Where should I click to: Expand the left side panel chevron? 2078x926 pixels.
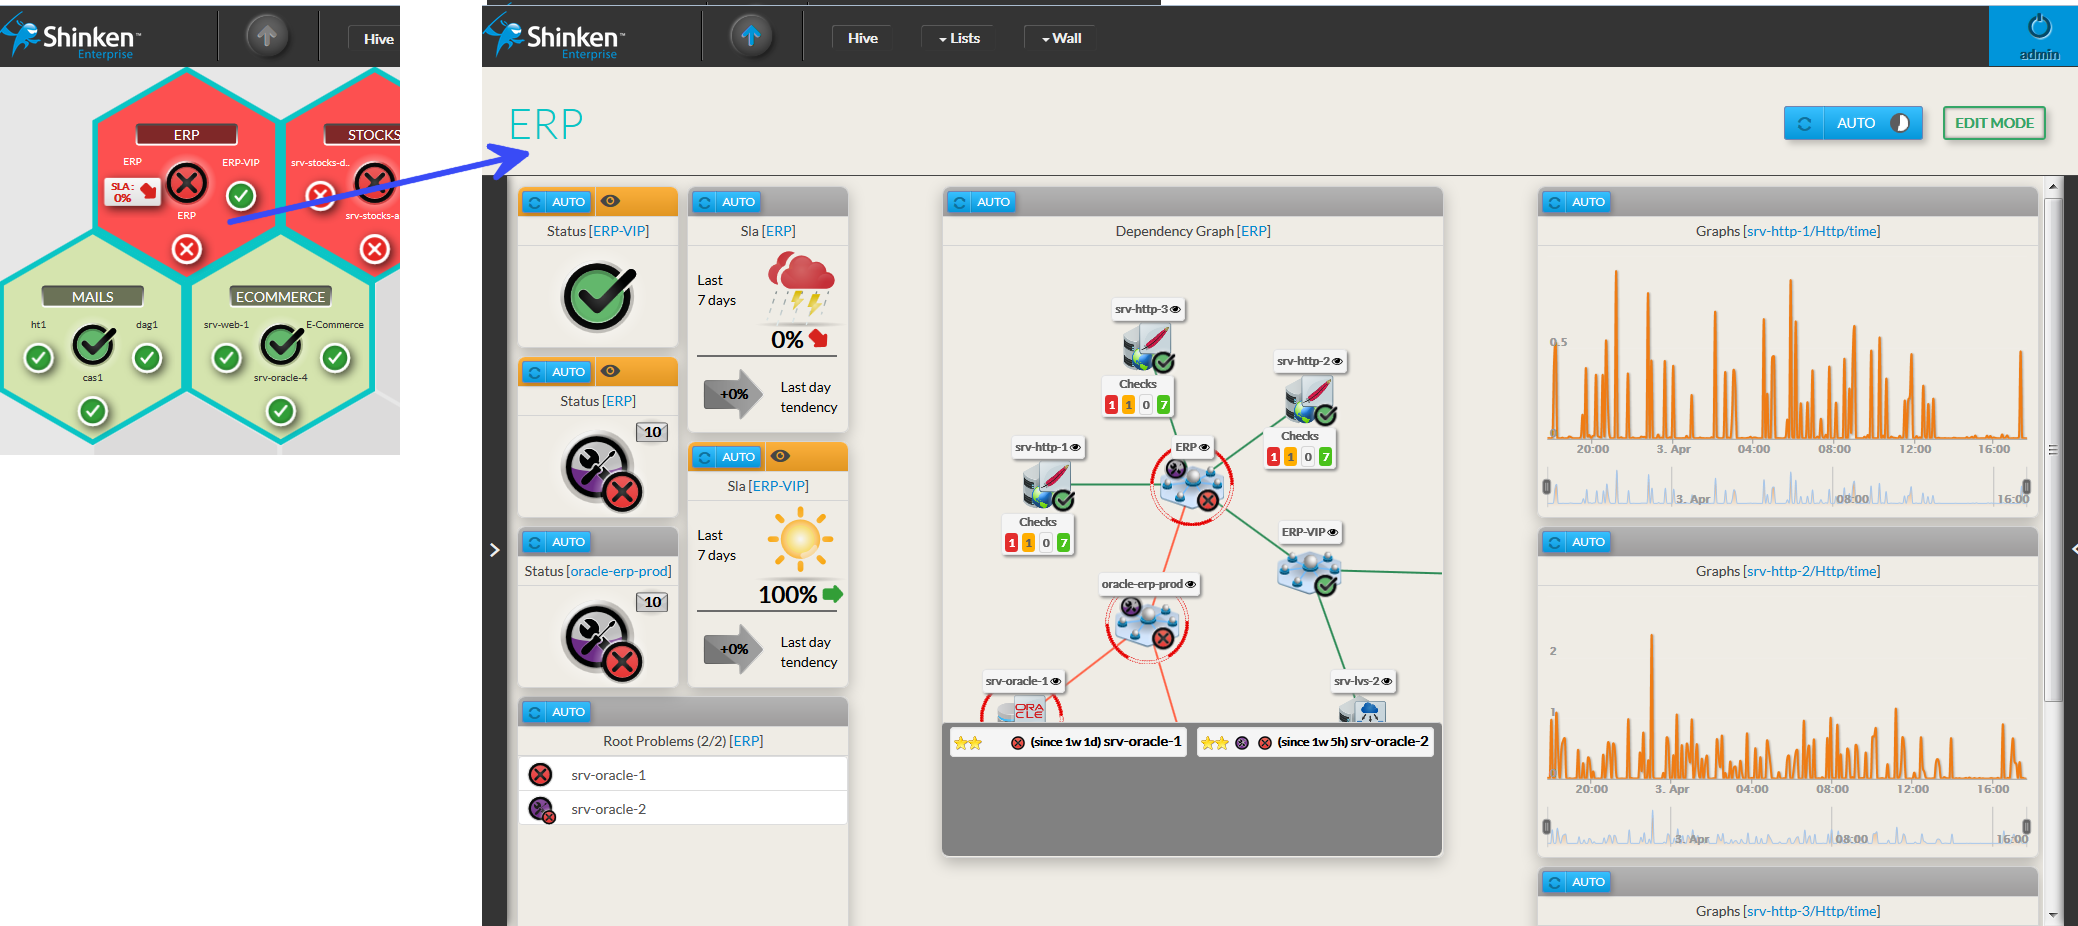point(494,550)
